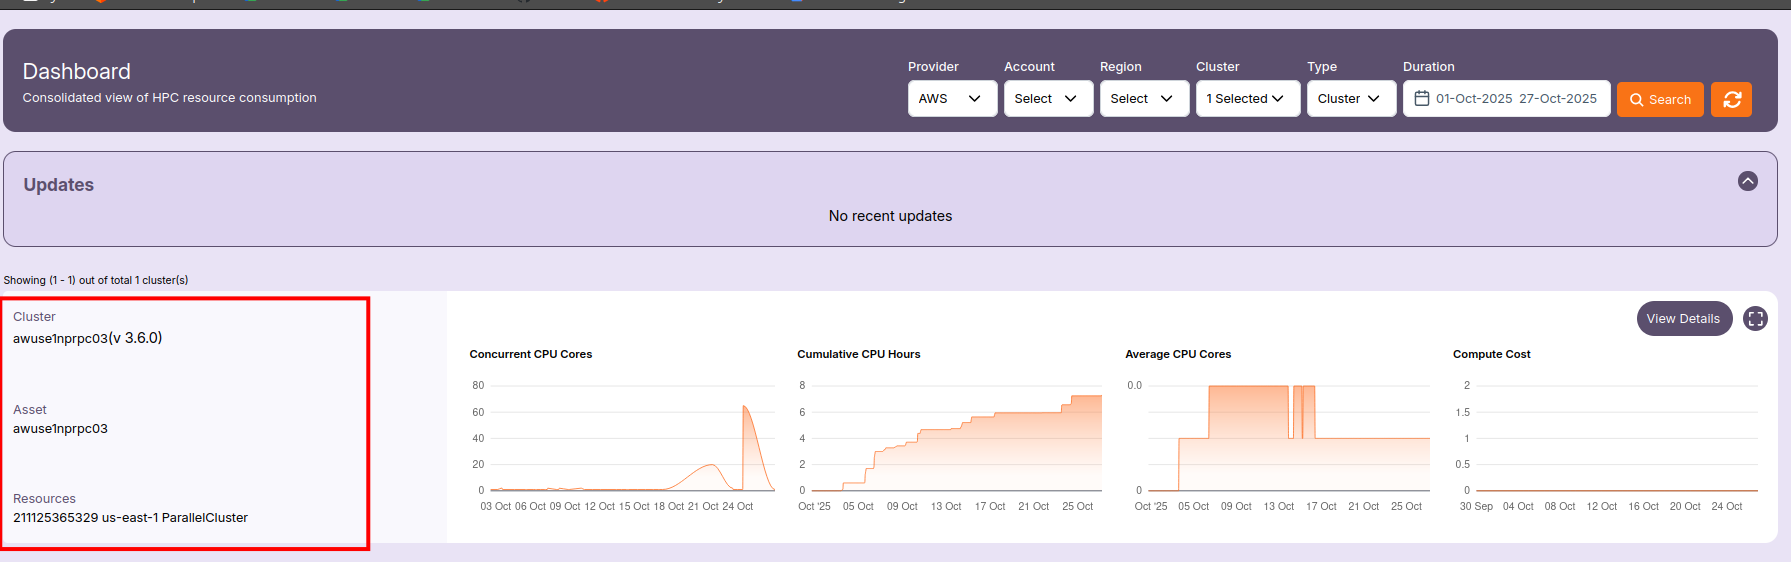Click cluster name awuse1nprpc03(v 3.6.0)
This screenshot has width=1791, height=562.
[88, 338]
